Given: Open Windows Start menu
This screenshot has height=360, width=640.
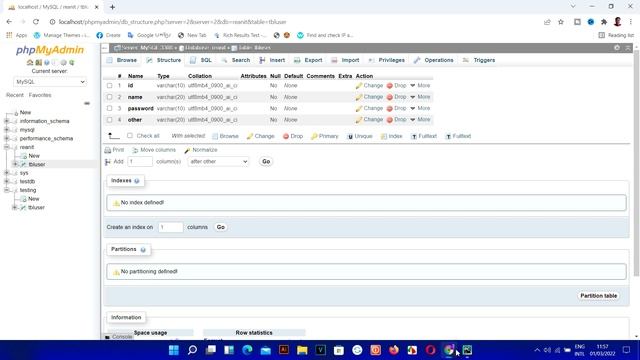Looking at the screenshot, I should [174, 350].
